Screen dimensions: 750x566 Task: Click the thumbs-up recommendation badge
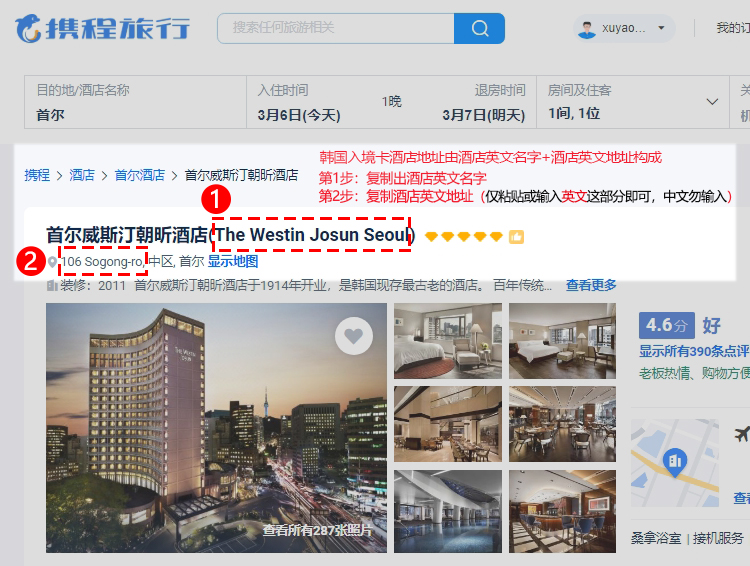pos(516,236)
